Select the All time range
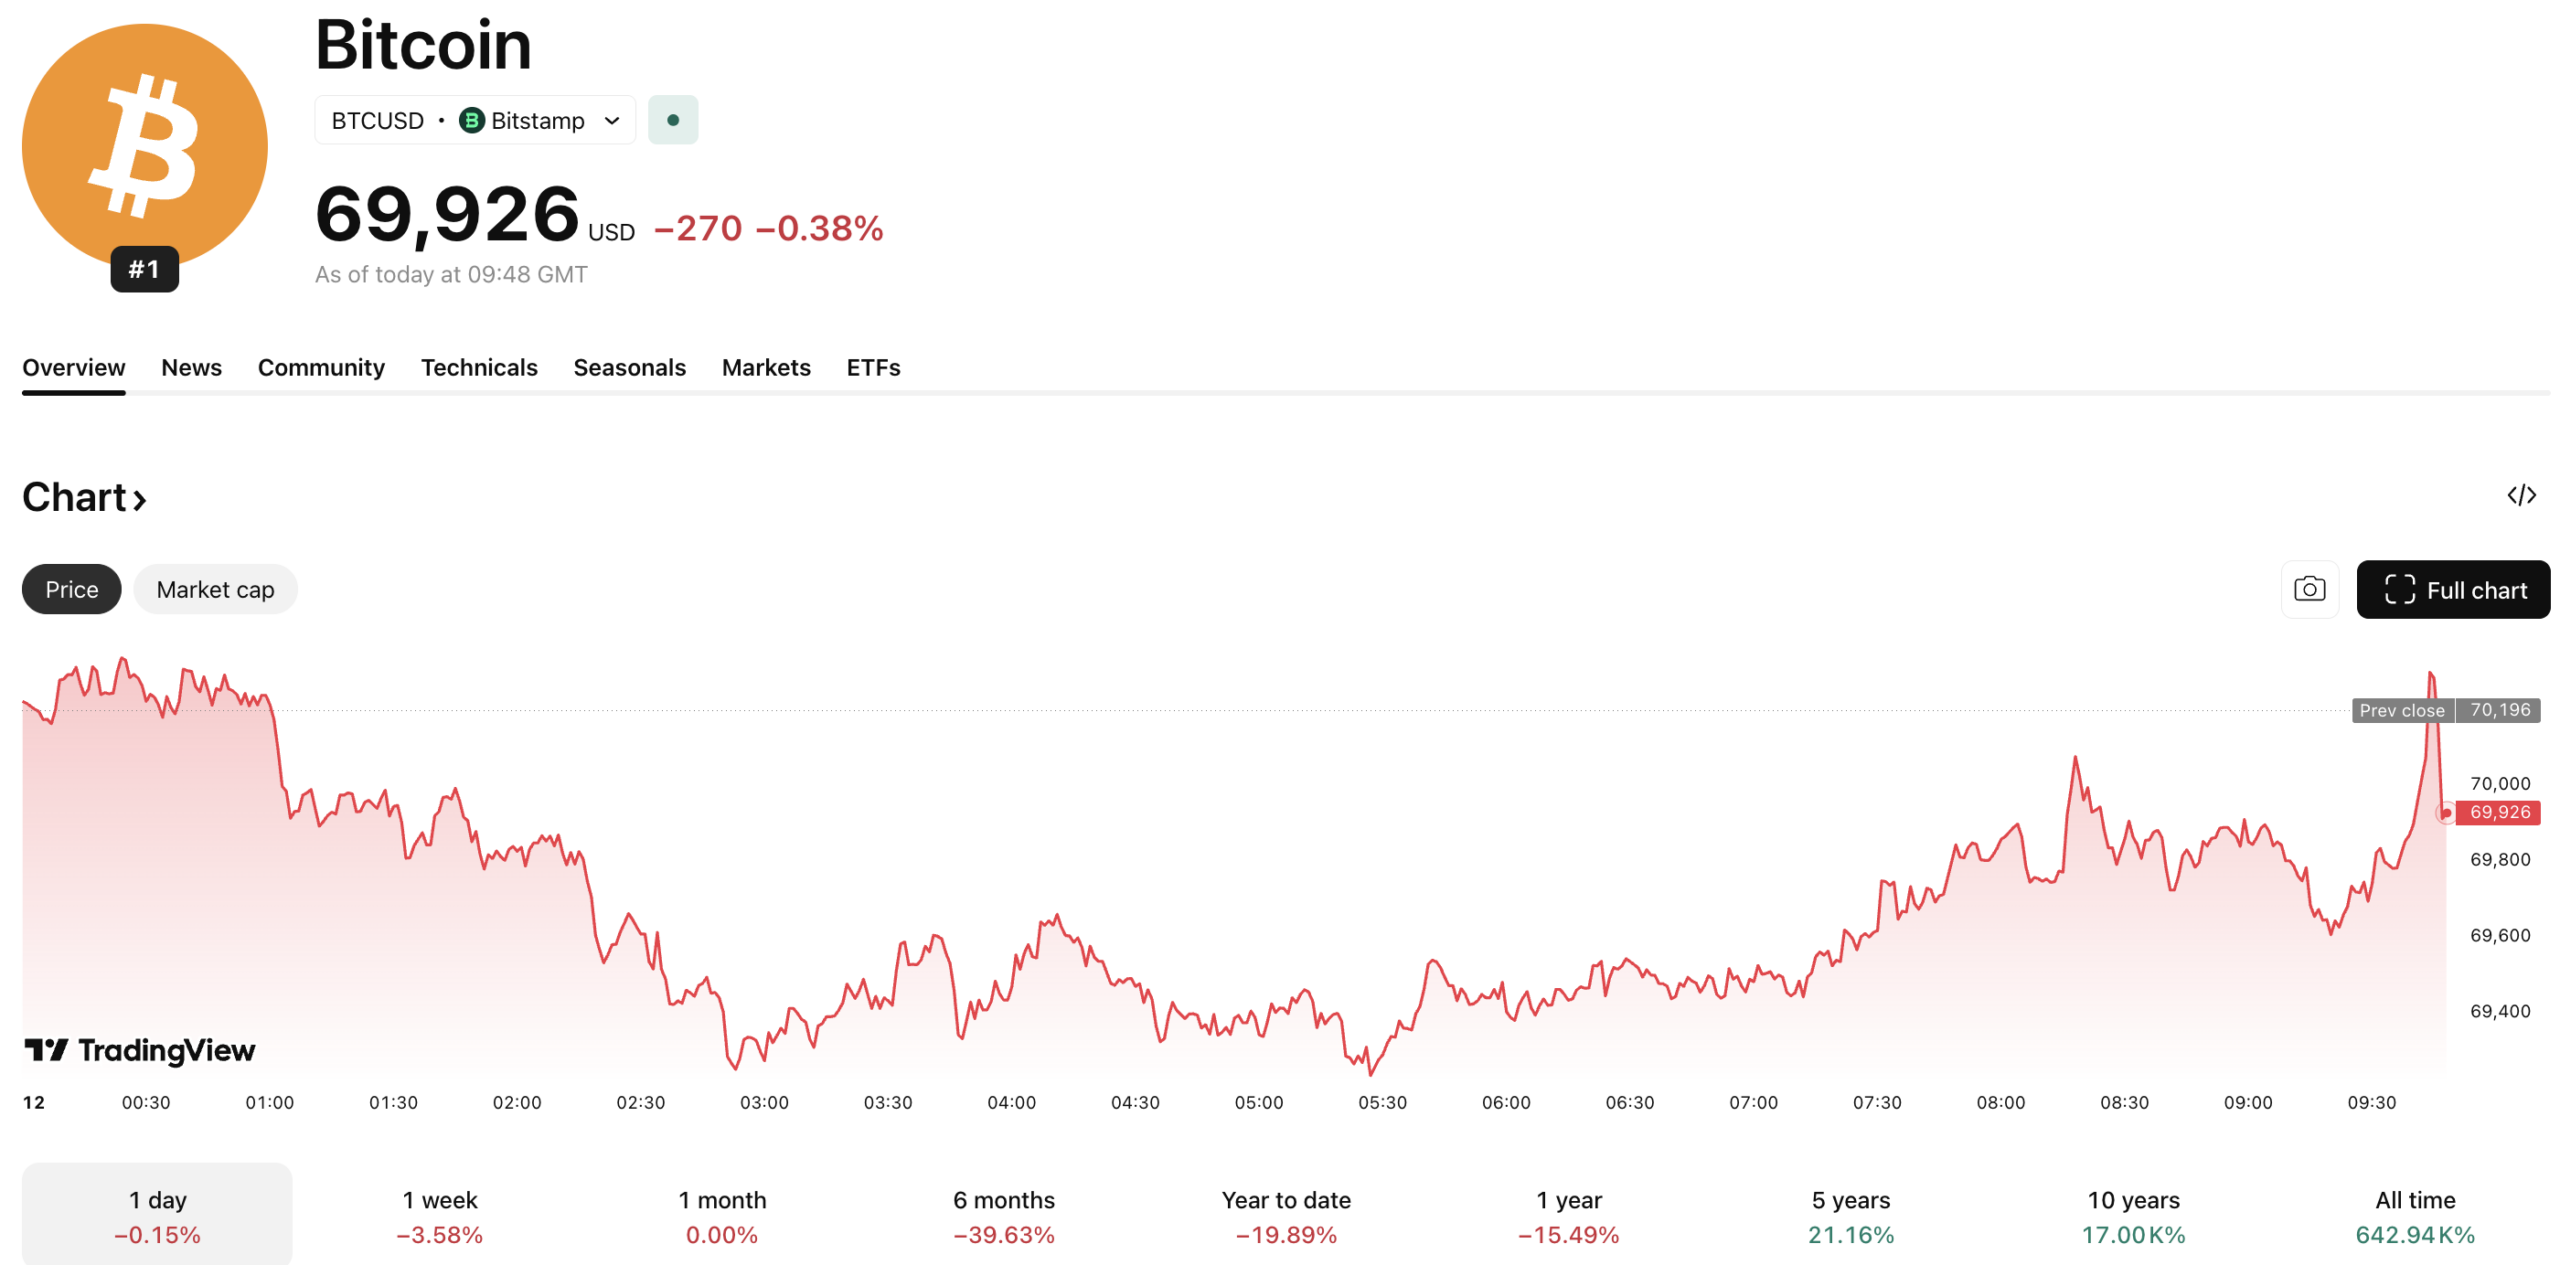This screenshot has height=1265, width=2560. click(2415, 1215)
